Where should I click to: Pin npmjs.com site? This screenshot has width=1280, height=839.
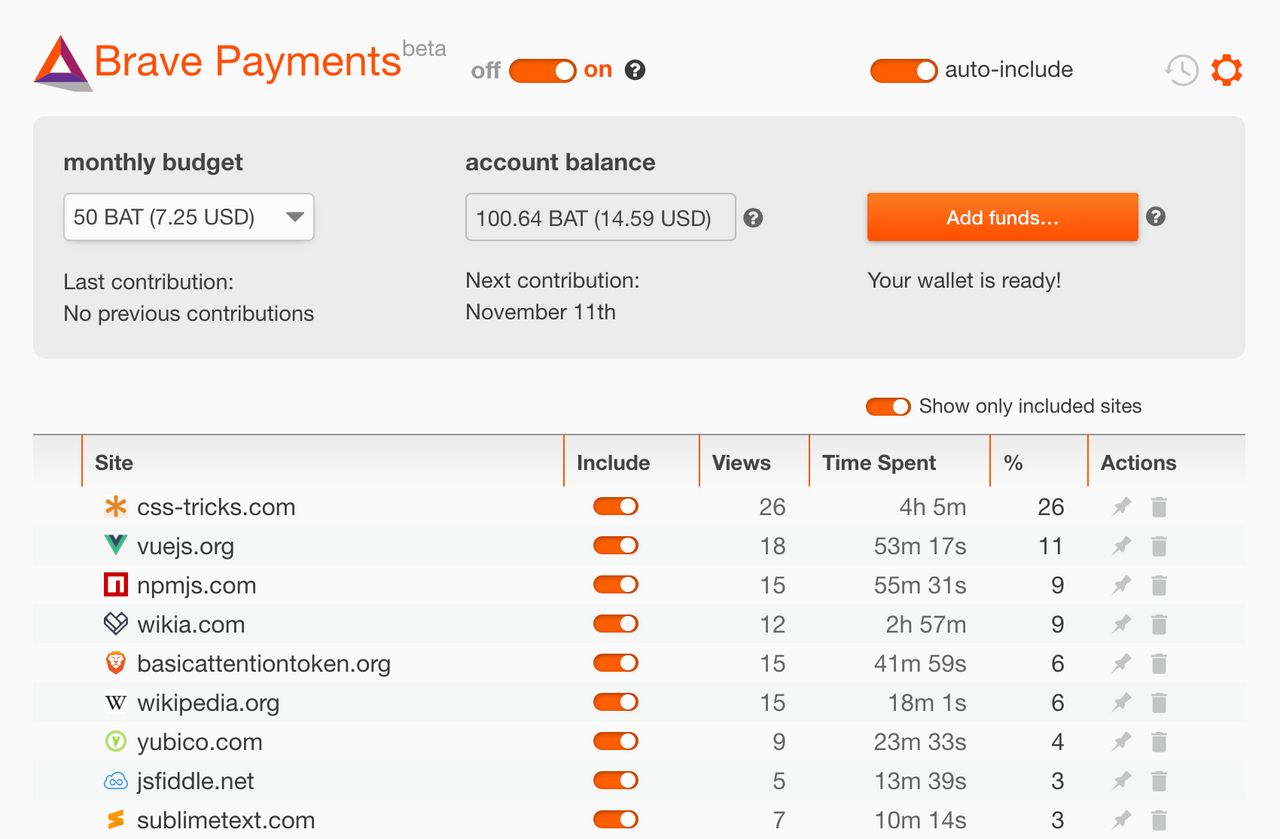1122,585
